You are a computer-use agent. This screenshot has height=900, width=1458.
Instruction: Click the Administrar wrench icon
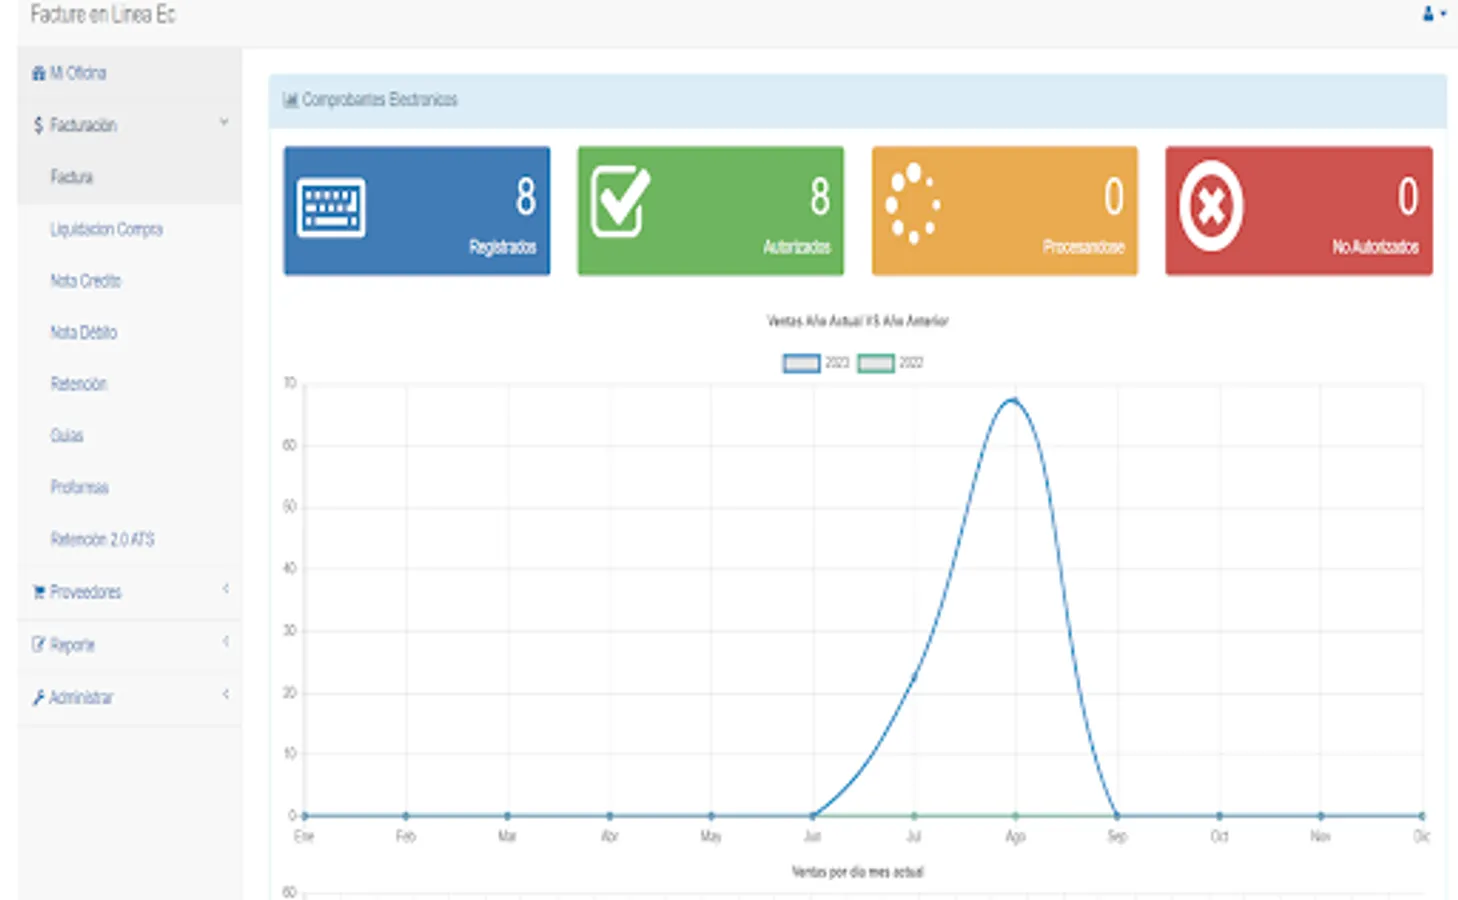(x=38, y=697)
